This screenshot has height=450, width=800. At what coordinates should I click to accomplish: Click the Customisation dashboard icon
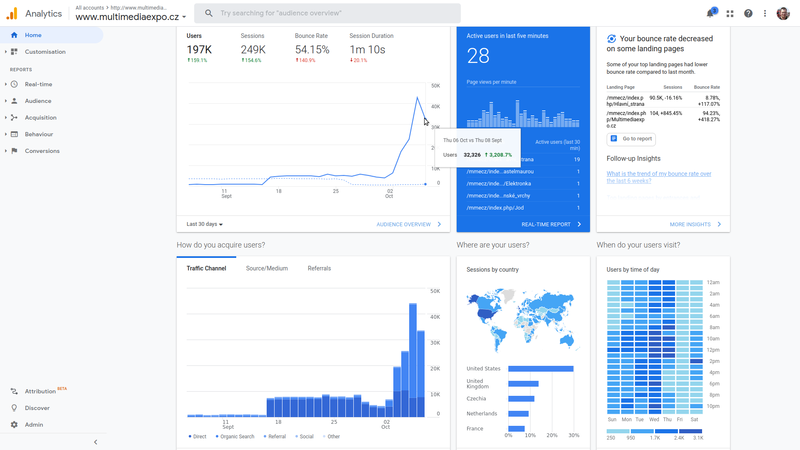pos(14,52)
